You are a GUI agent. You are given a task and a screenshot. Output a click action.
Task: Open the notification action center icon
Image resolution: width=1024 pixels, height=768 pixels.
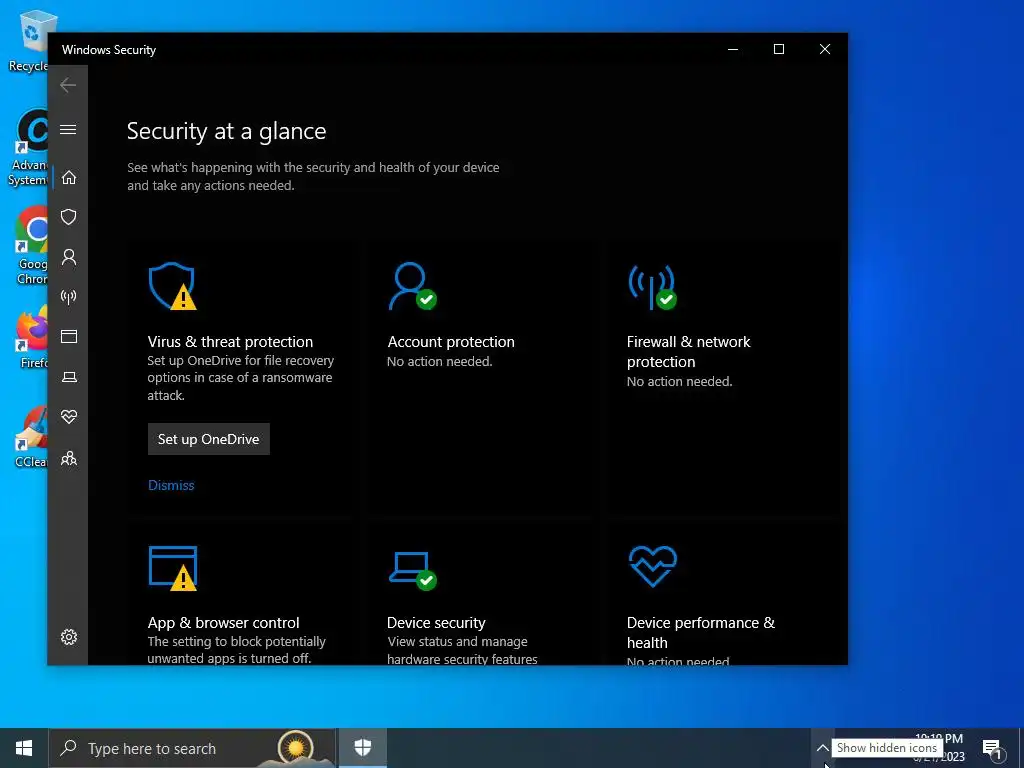coord(991,748)
